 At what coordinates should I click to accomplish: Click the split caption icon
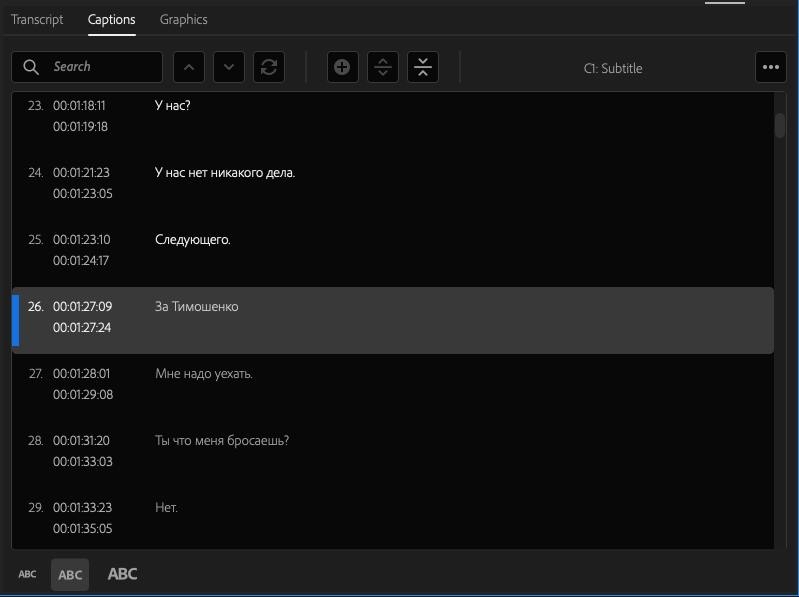pyautogui.click(x=382, y=67)
